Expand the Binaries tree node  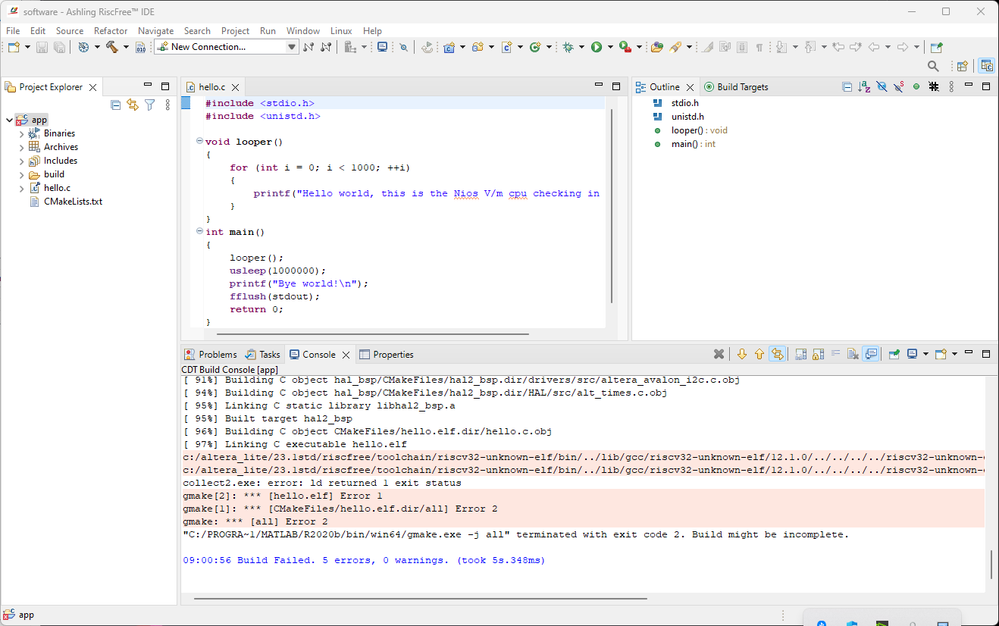click(x=22, y=133)
